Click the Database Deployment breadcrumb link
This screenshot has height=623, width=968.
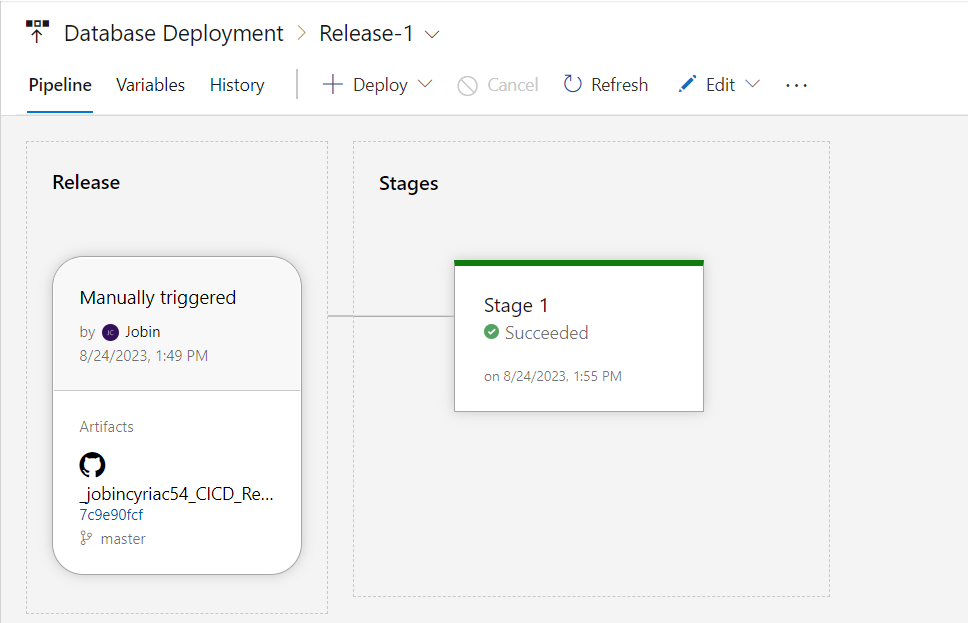pyautogui.click(x=174, y=33)
